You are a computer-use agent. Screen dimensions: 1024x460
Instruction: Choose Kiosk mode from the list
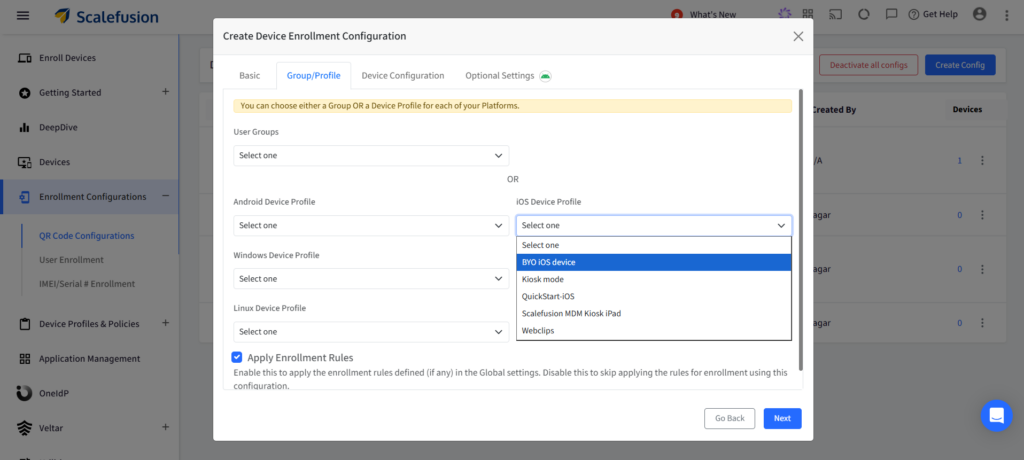[654, 279]
